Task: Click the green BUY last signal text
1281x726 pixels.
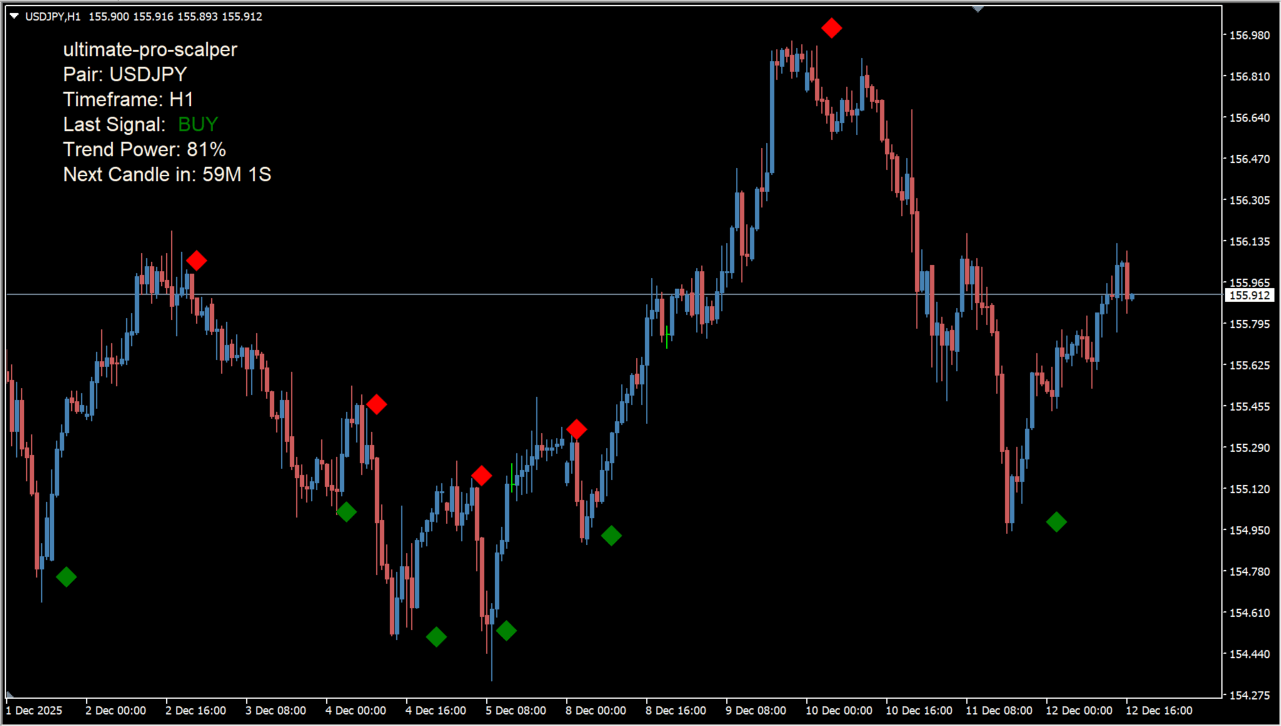Action: click(197, 125)
